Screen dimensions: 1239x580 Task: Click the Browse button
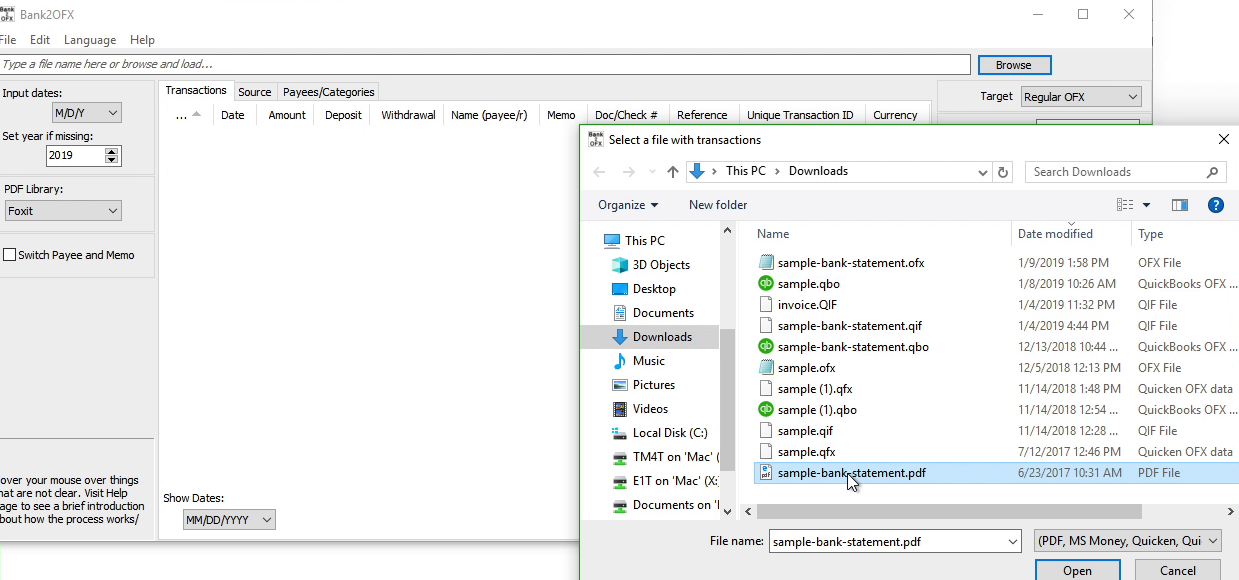(x=1013, y=65)
